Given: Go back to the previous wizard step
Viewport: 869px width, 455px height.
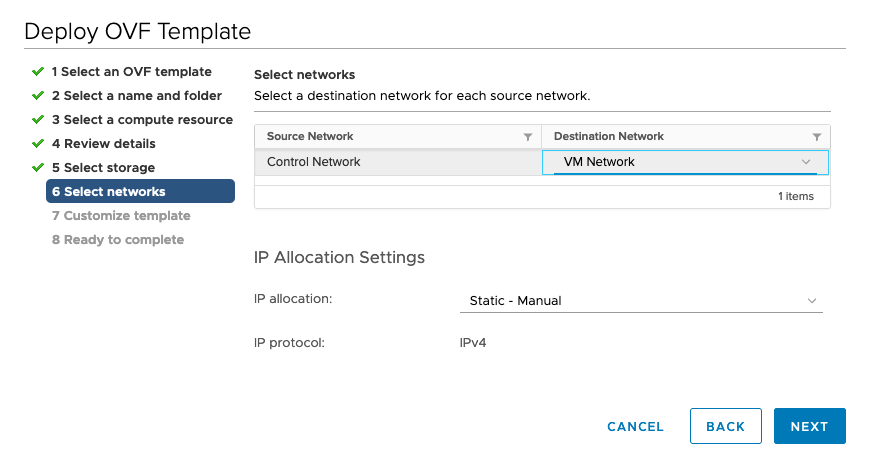Looking at the screenshot, I should (725, 426).
